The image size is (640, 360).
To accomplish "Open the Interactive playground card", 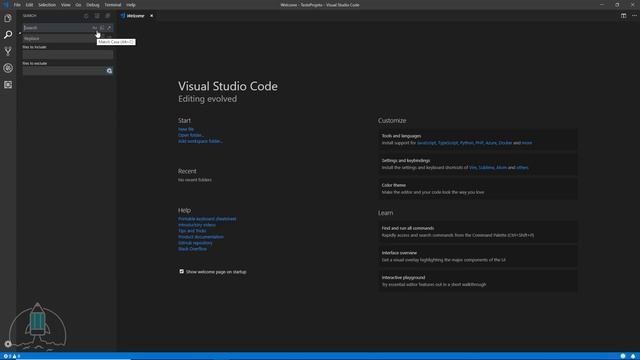I will (478, 281).
